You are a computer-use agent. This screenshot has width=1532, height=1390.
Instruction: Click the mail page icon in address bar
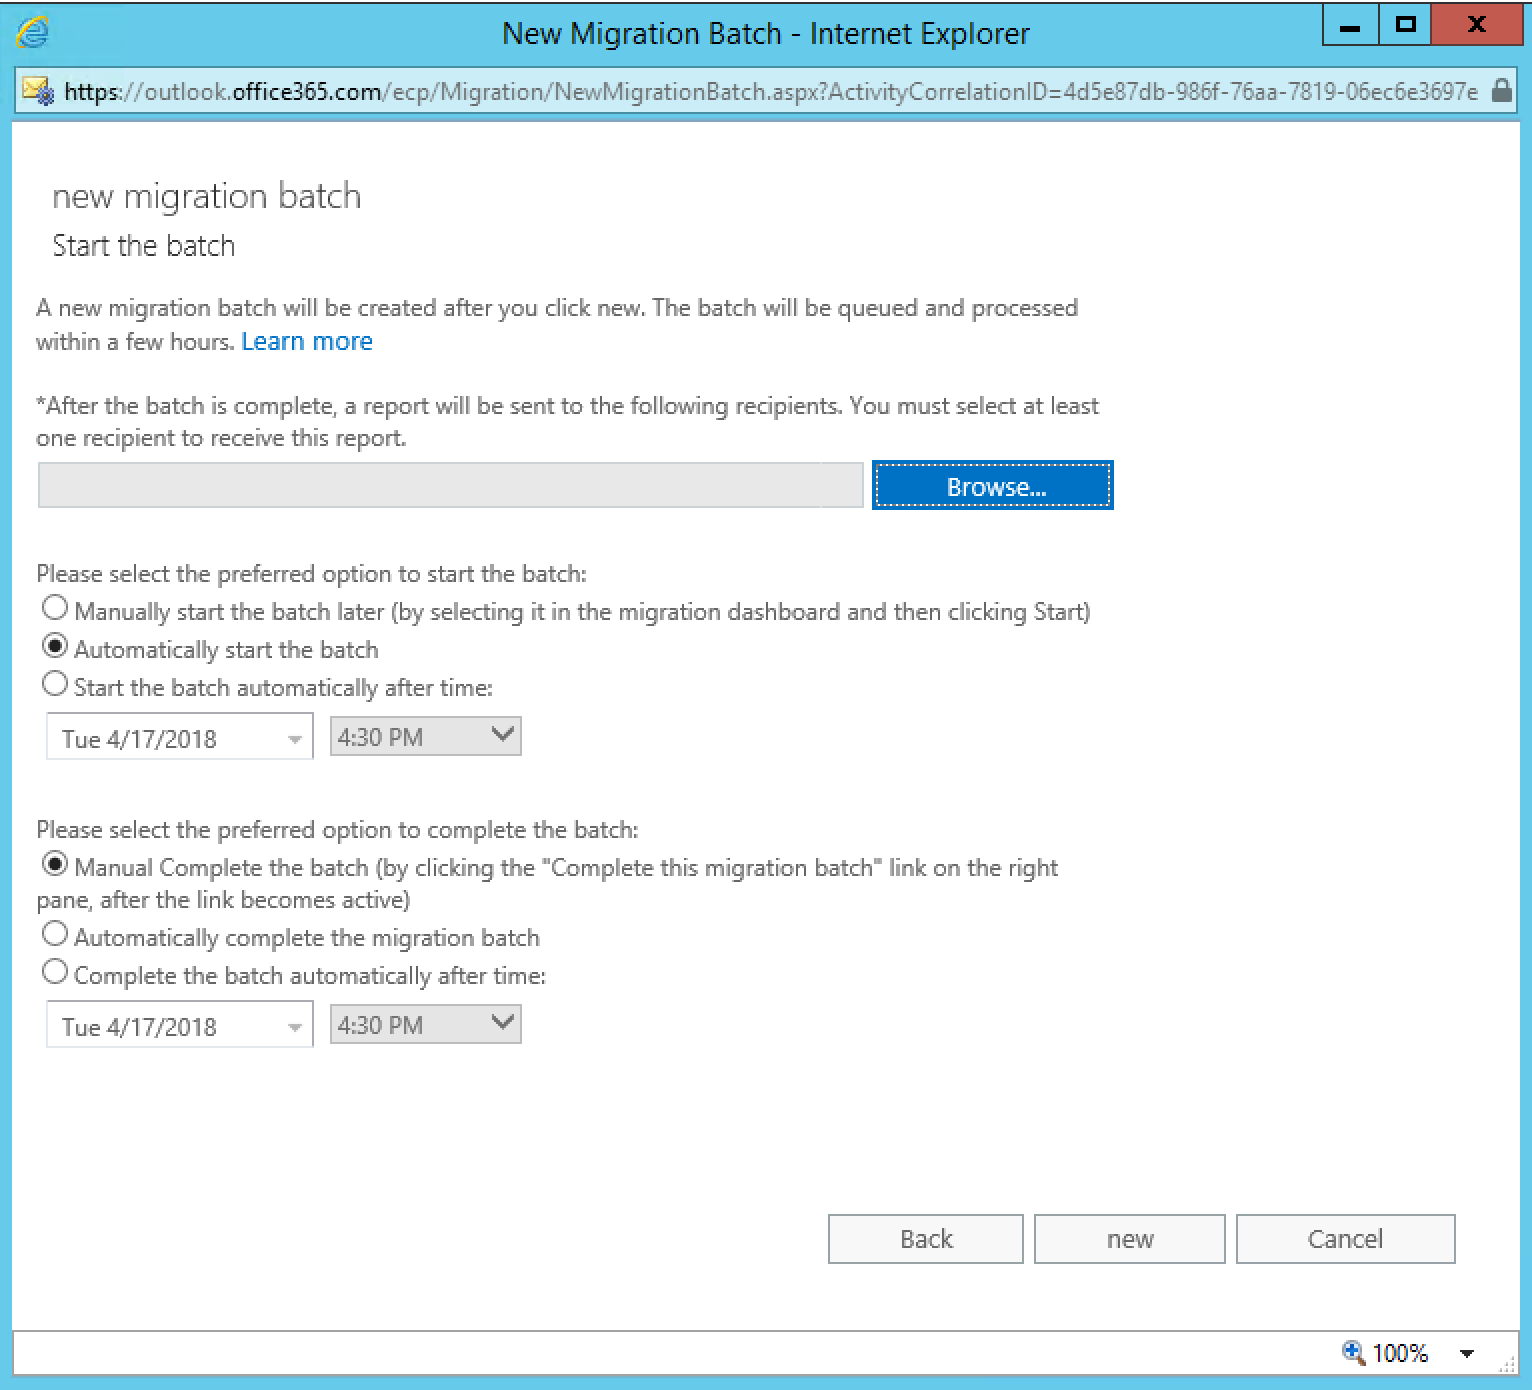pos(39,91)
